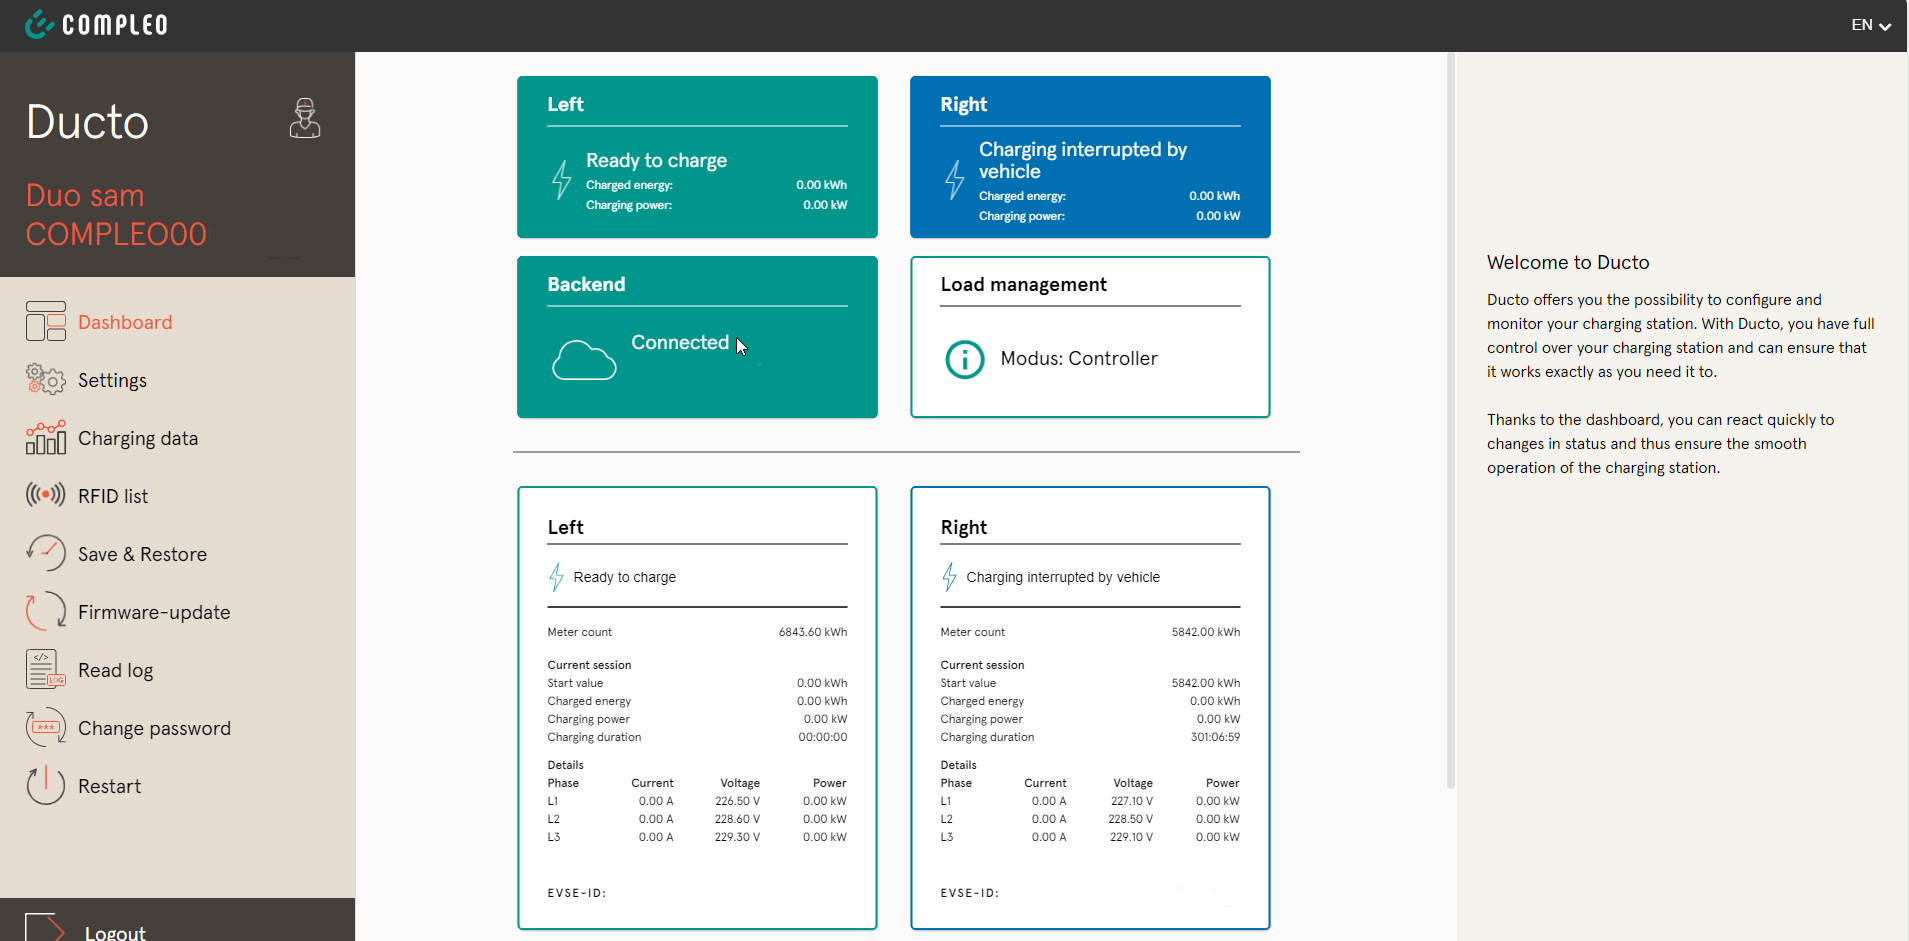Click the Right L1 voltage 227.10 V
Viewport: 1909px width, 941px height.
pyautogui.click(x=1132, y=801)
